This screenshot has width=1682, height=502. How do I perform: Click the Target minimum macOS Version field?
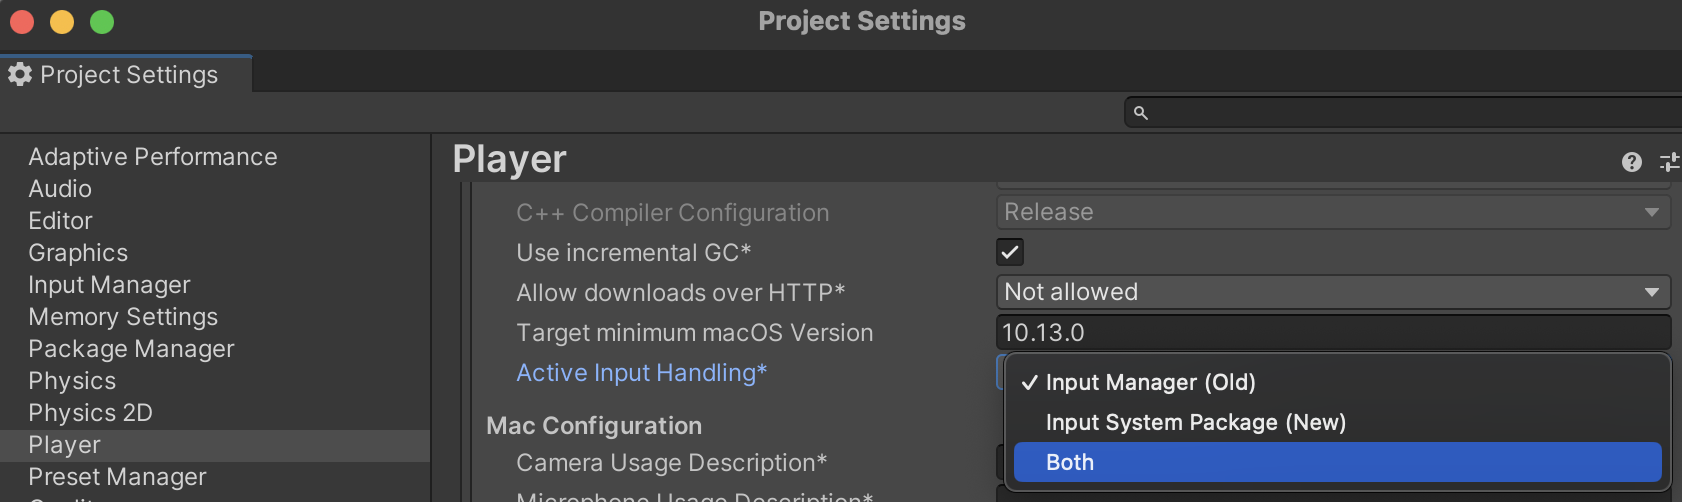pos(1333,332)
